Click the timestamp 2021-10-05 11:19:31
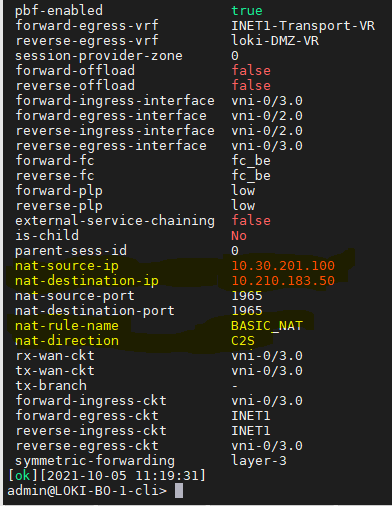 [x=122, y=476]
